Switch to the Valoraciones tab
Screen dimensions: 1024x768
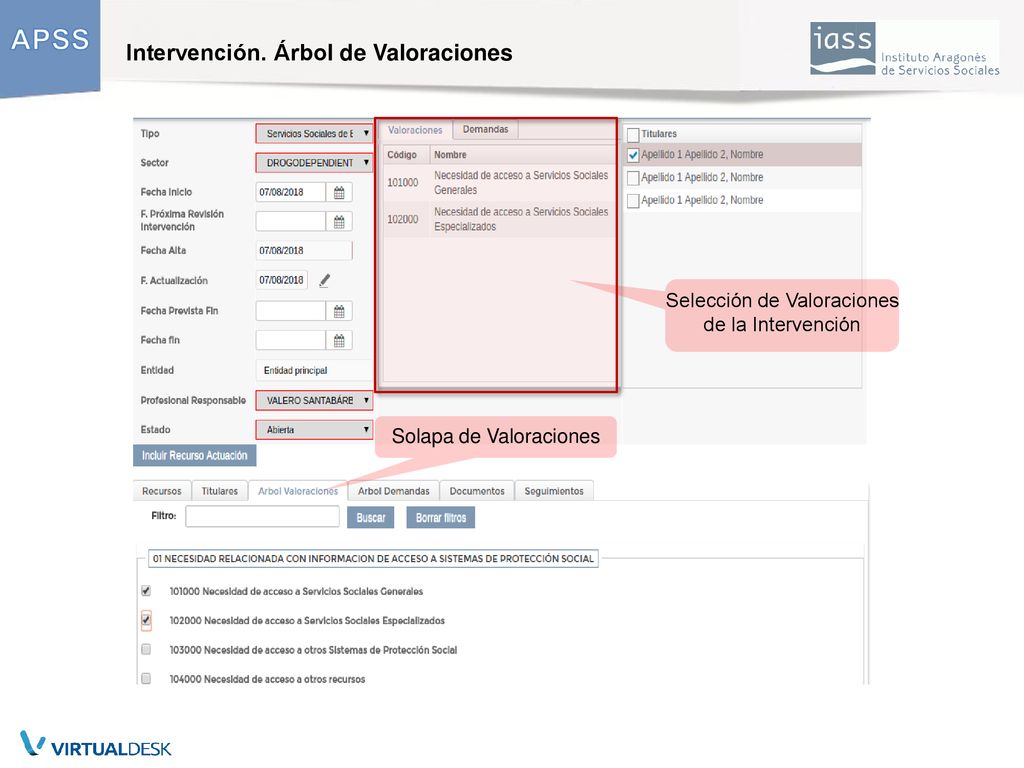(415, 130)
